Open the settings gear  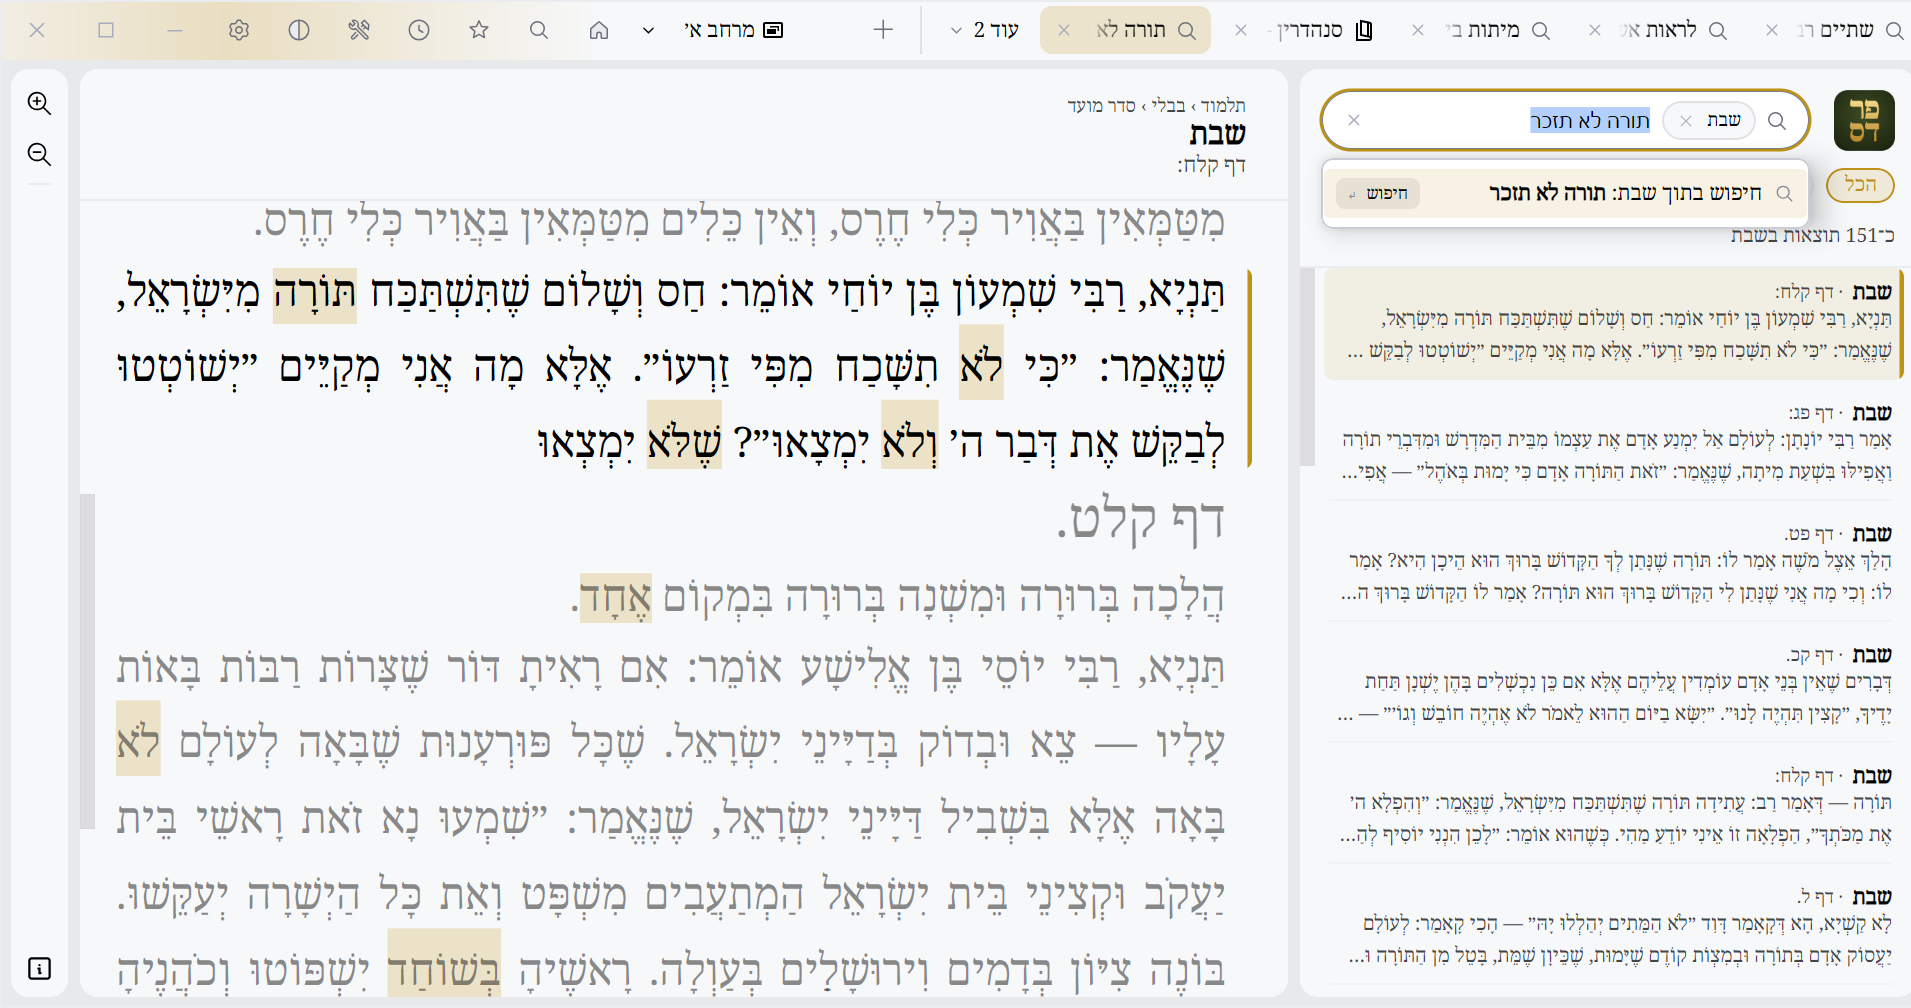coord(238,30)
